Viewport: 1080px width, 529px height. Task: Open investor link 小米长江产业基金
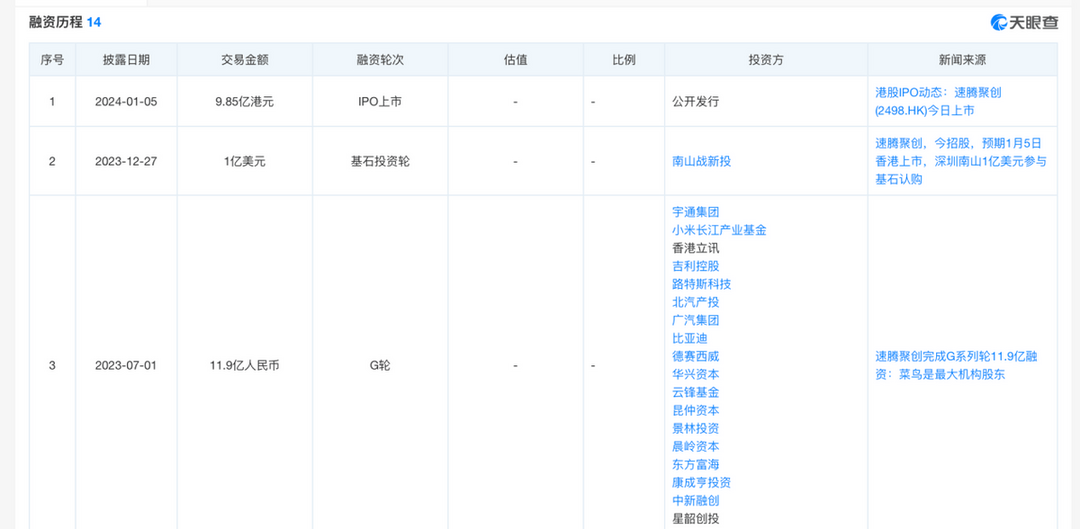coord(719,230)
